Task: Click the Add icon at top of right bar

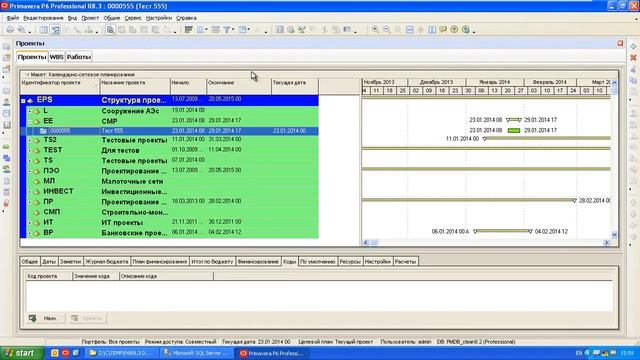Action: click(633, 47)
